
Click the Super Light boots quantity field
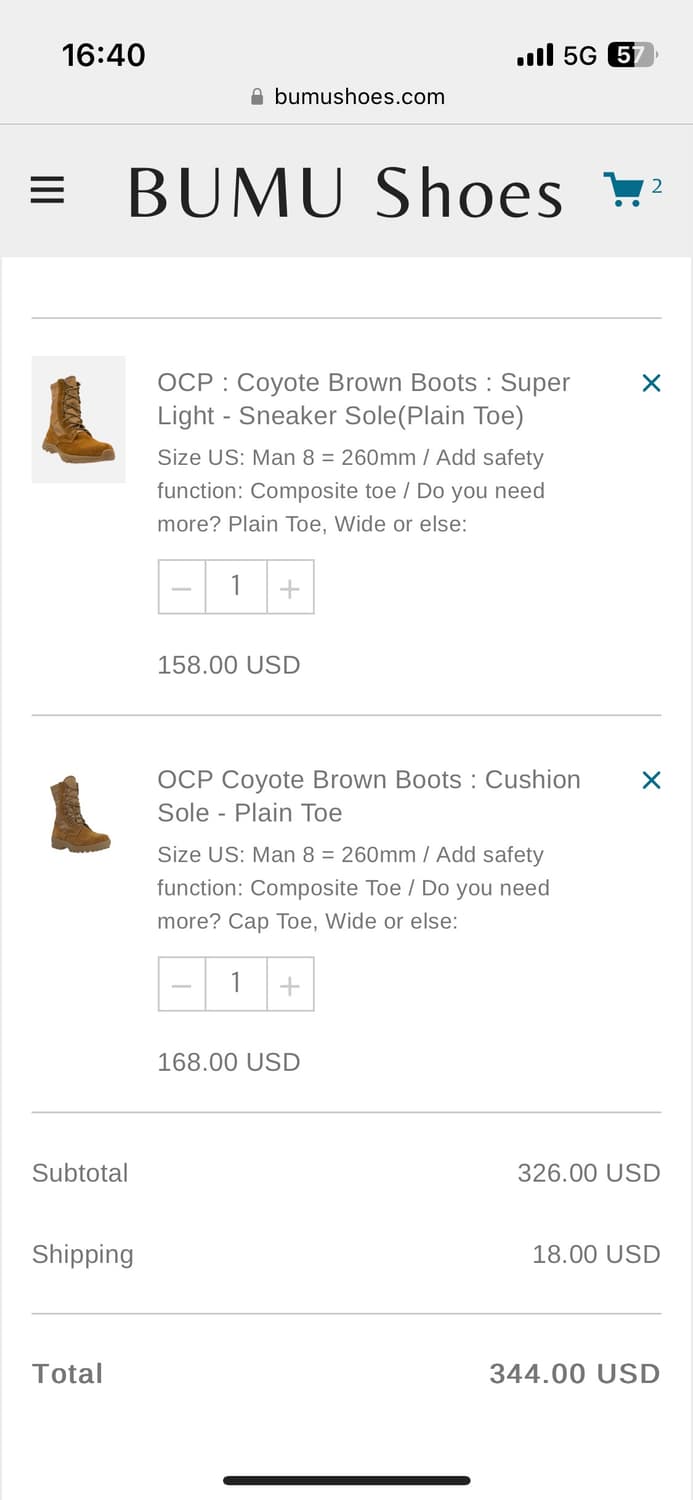pos(236,587)
